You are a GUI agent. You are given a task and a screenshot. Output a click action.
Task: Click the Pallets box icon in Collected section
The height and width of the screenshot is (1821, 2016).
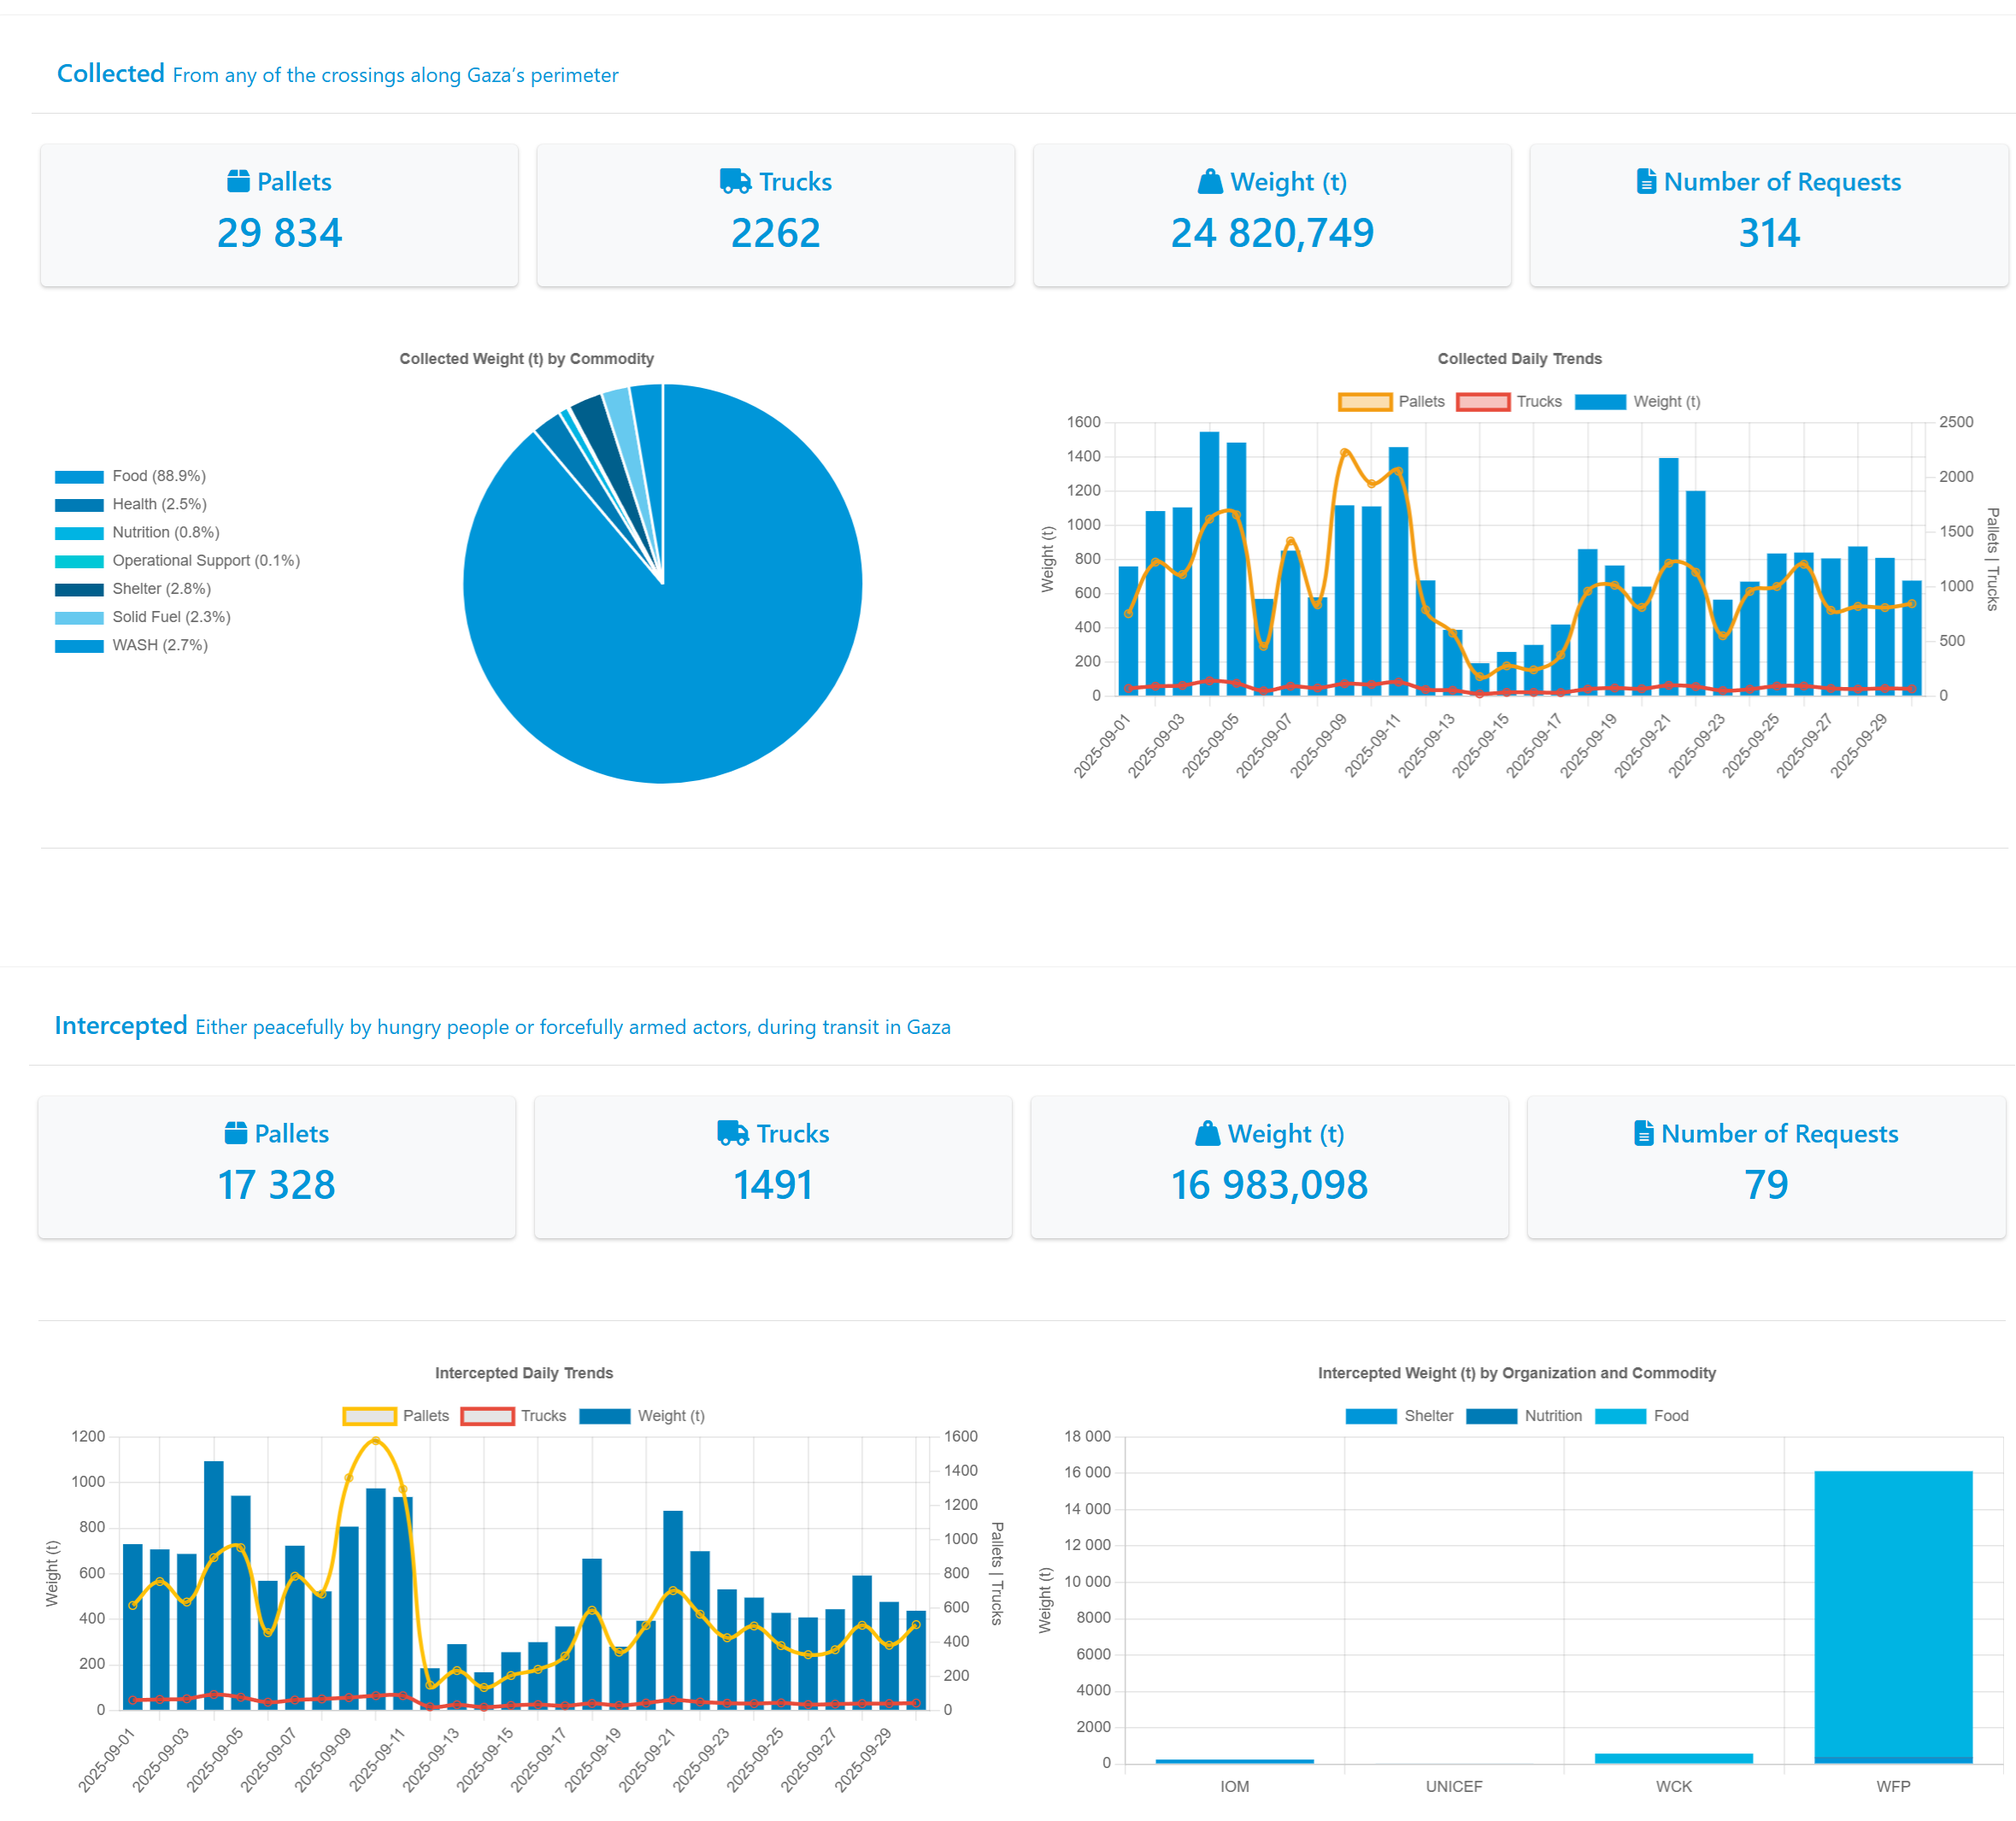pos(238,181)
